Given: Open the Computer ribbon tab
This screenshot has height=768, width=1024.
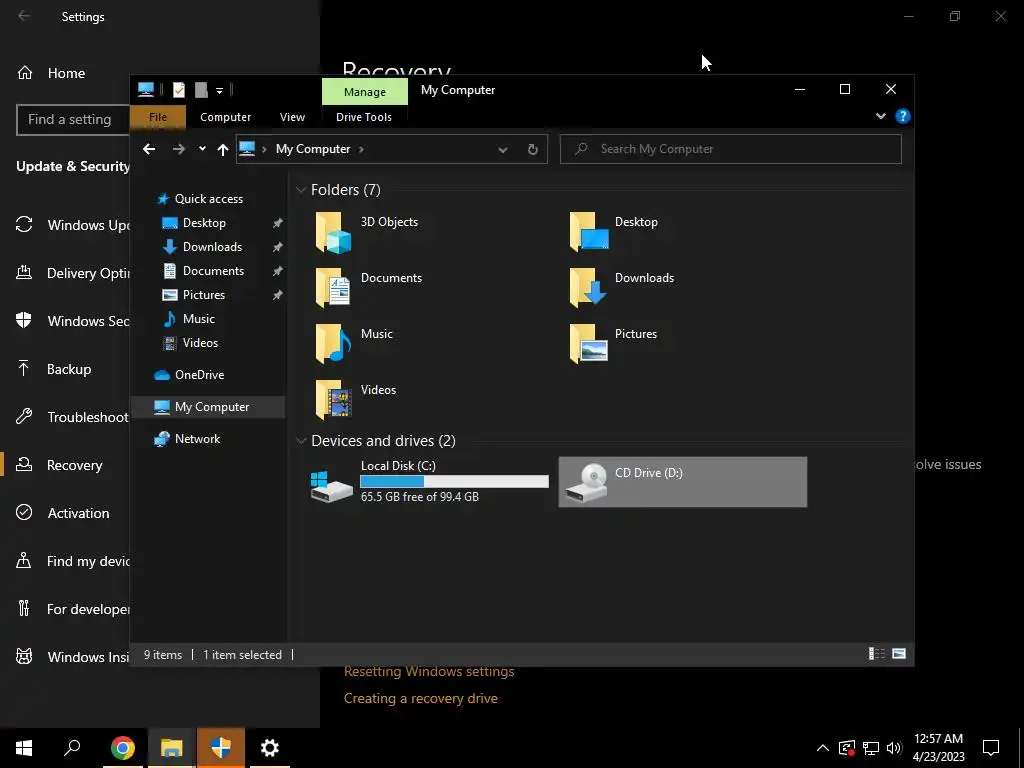Looking at the screenshot, I should coord(225,117).
